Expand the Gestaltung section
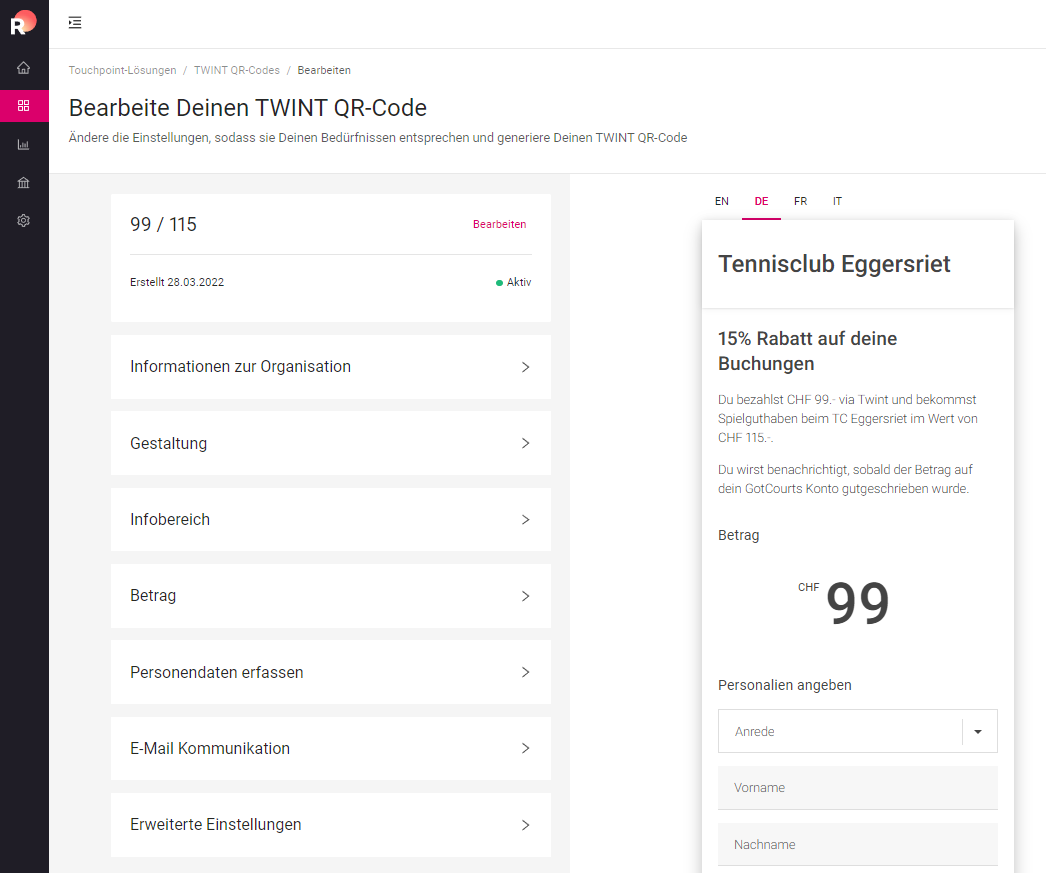 click(331, 443)
